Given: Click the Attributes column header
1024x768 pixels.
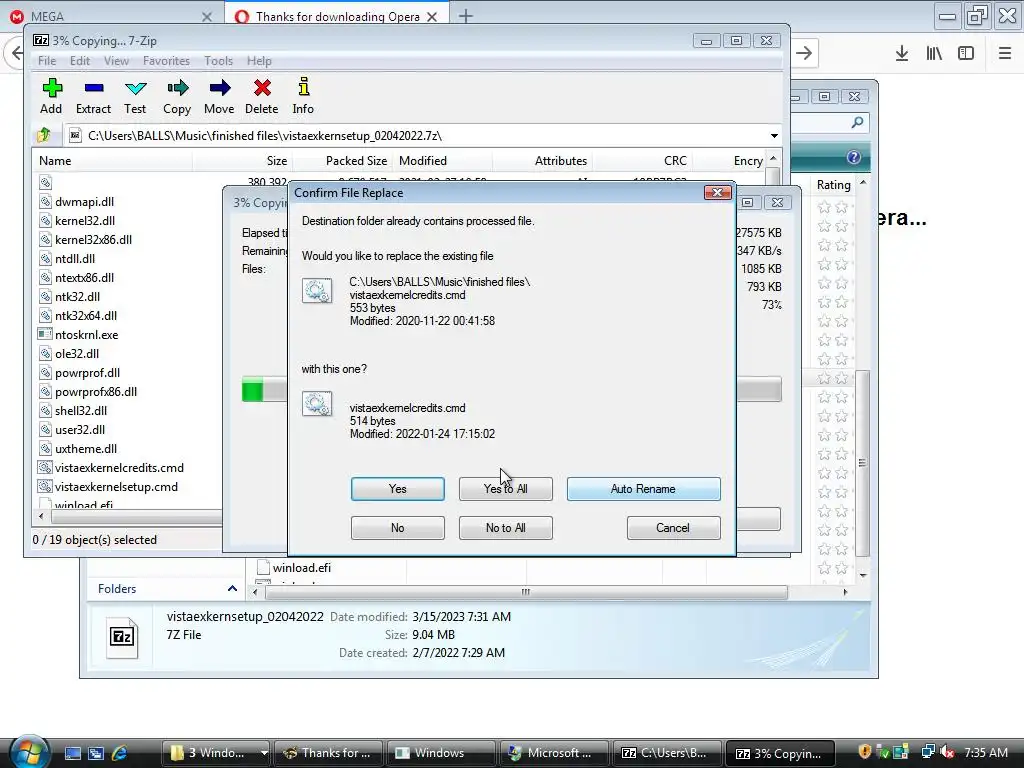Looking at the screenshot, I should (x=543, y=161).
